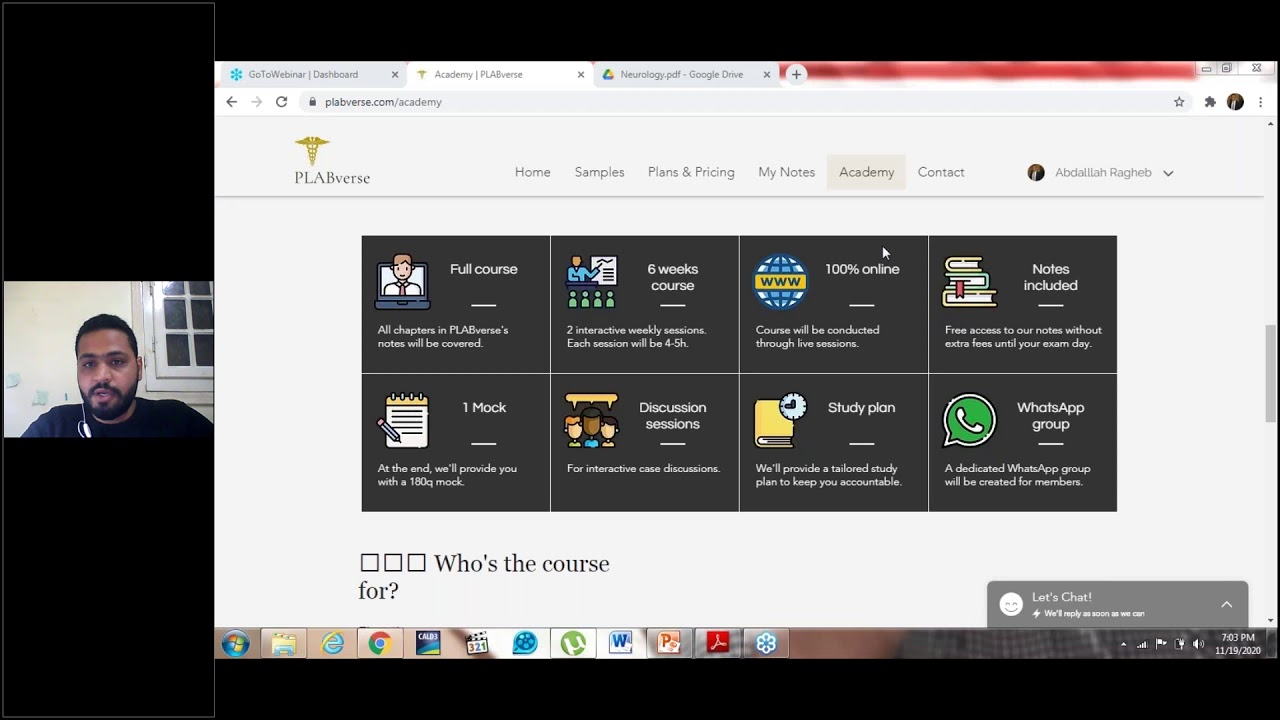Viewport: 1280px width, 720px height.
Task: Close the GoToWebinar Dashboard tab
Action: click(x=395, y=74)
